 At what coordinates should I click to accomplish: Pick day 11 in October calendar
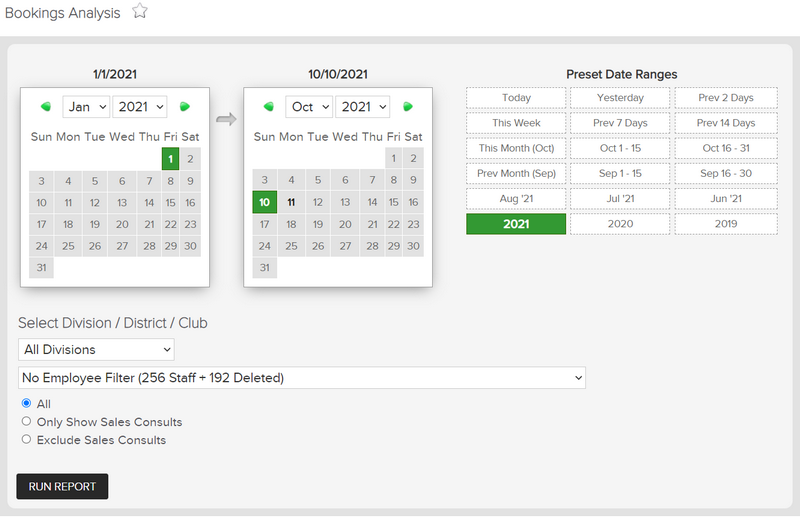pos(291,202)
